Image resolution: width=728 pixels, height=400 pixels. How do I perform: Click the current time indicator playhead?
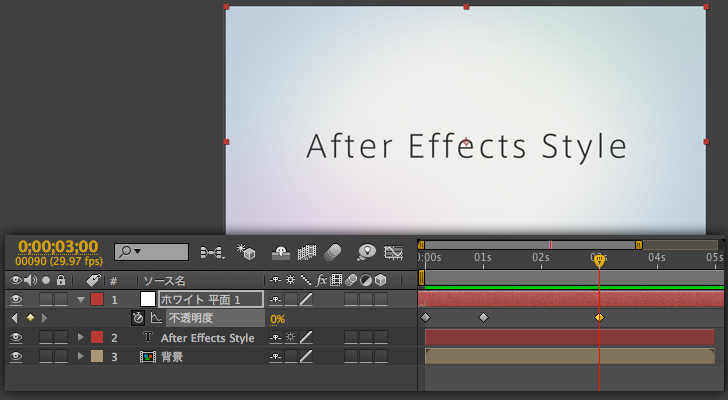pos(599,260)
